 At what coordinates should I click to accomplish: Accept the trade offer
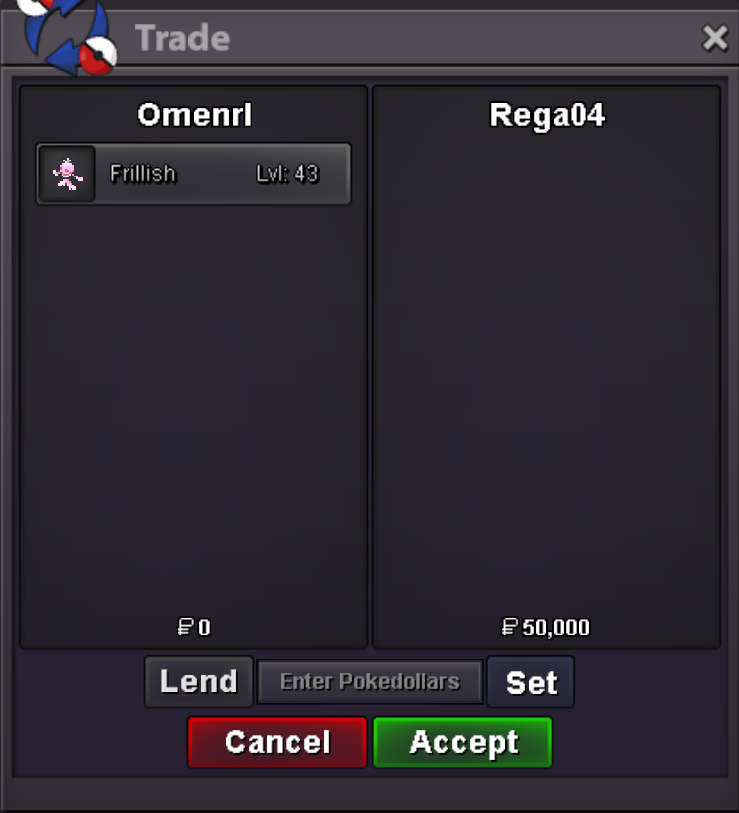(x=463, y=742)
